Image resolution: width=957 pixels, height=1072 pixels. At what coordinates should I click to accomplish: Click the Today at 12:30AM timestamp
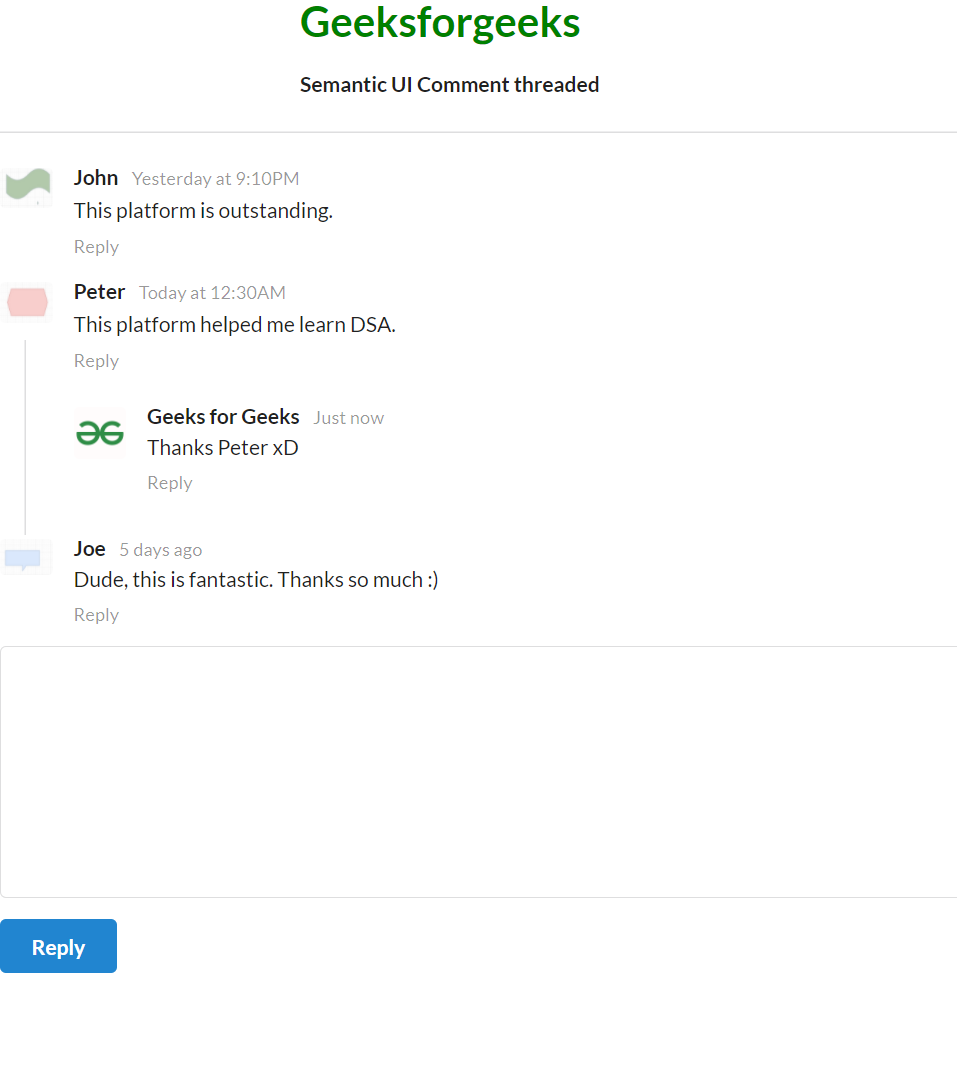[x=212, y=293]
